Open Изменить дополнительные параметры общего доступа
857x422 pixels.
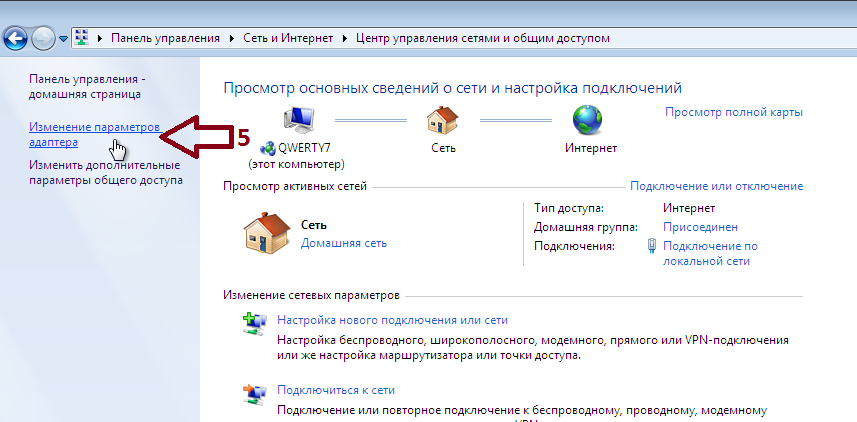[x=105, y=172]
